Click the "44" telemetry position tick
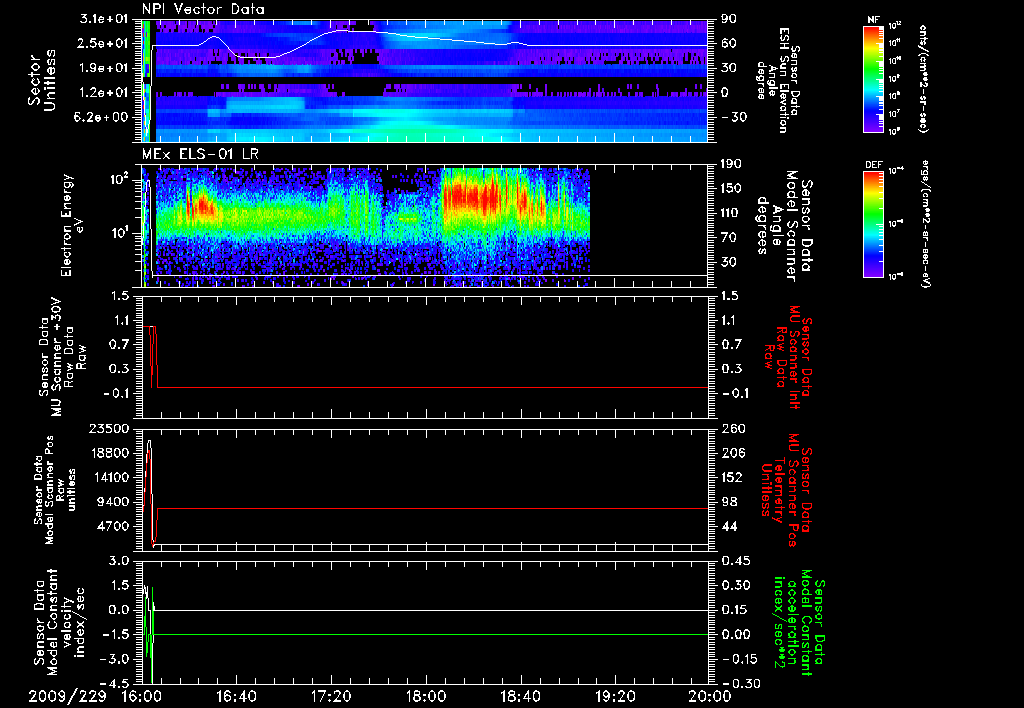The image size is (1024, 708). click(729, 526)
